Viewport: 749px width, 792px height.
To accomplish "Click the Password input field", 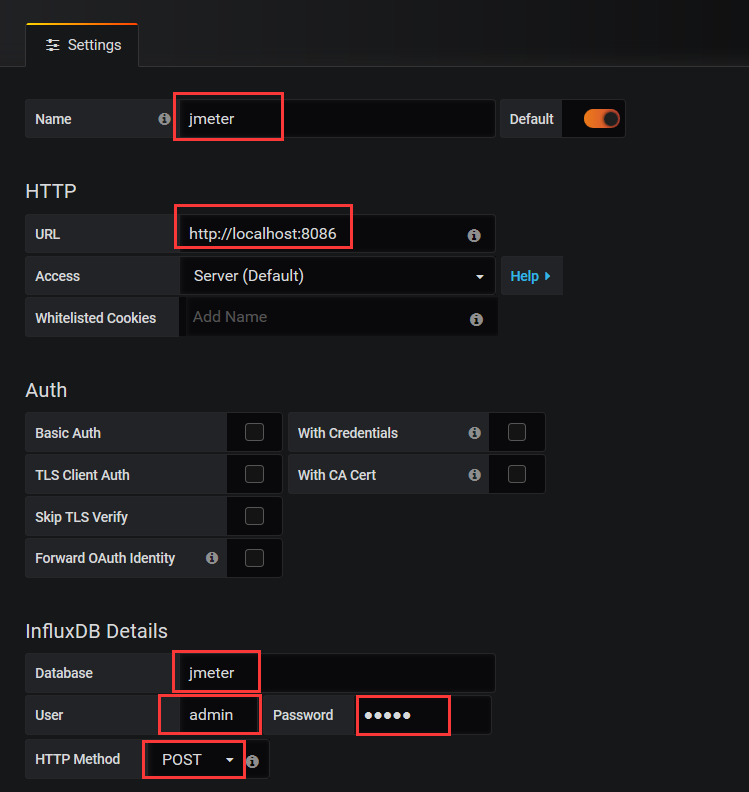I will pos(423,715).
